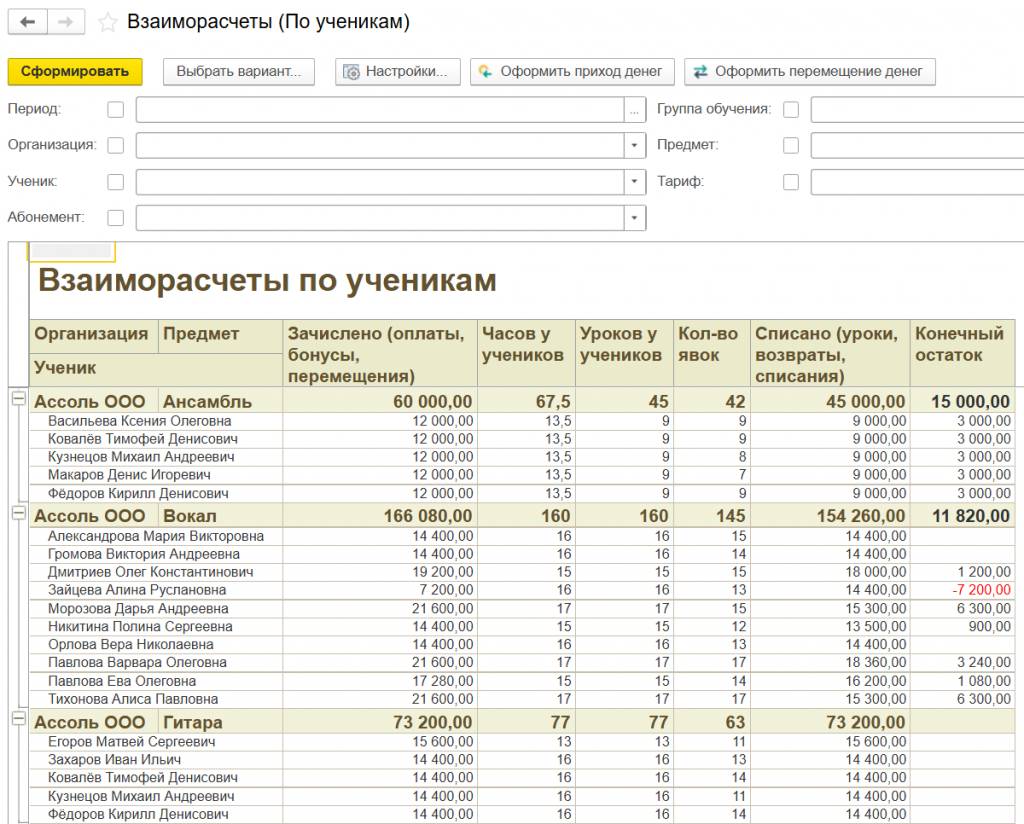Enable the Абонемент filter checkbox
The height and width of the screenshot is (824, 1024).
[116, 217]
